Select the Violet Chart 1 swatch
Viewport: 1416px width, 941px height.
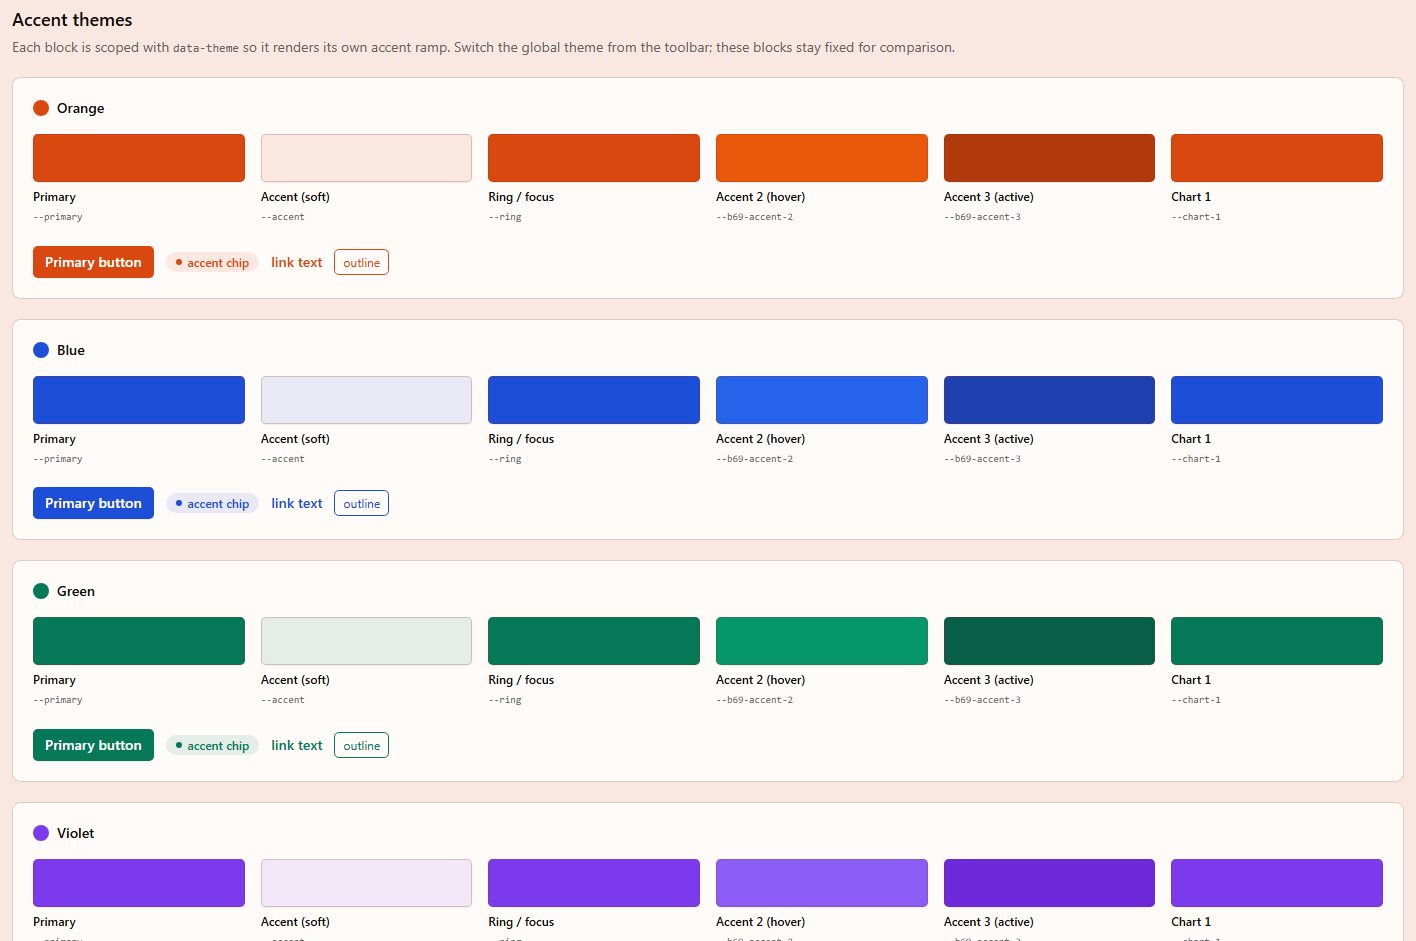pos(1277,883)
